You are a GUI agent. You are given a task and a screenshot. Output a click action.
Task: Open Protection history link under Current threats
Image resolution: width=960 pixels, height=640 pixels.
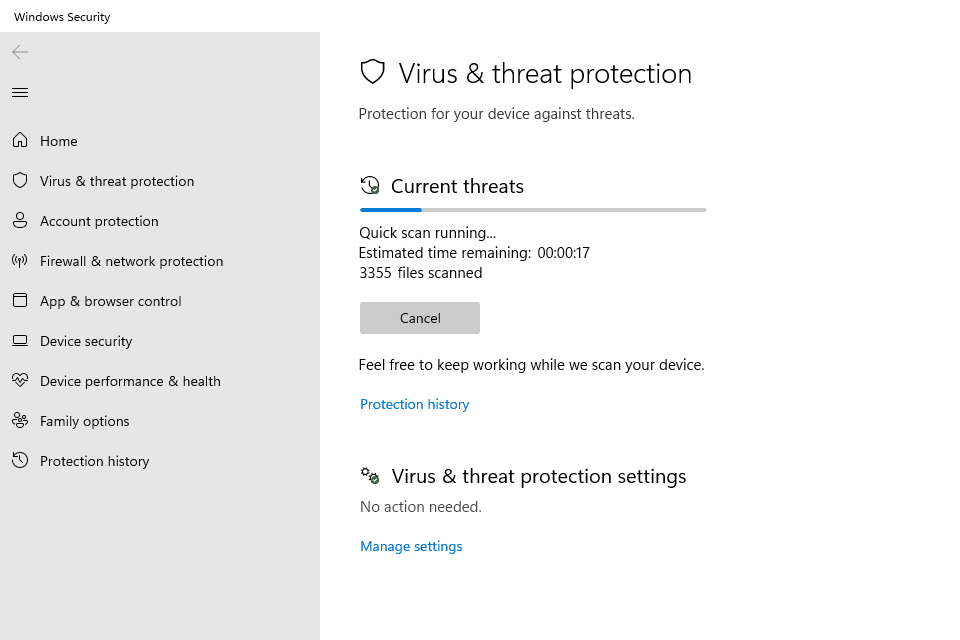[x=414, y=404]
